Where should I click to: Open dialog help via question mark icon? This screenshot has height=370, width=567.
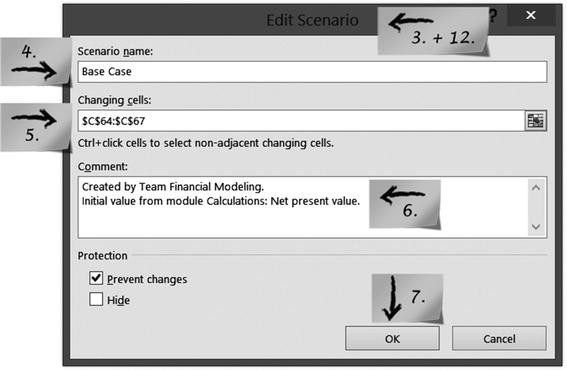point(493,16)
